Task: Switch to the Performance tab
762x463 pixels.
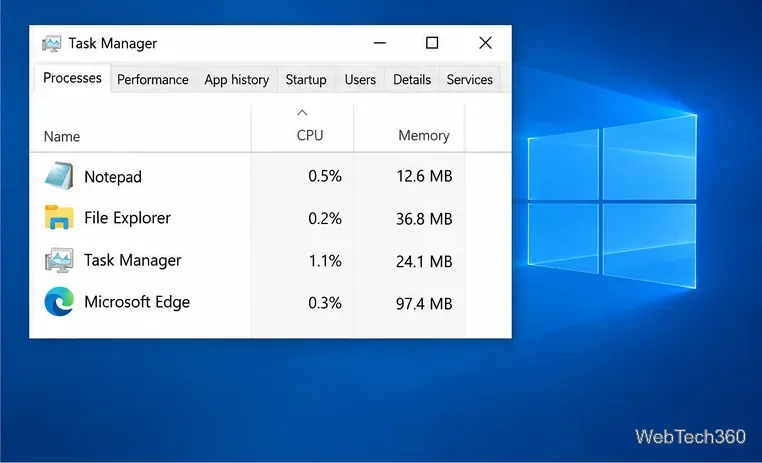Action: click(x=153, y=80)
